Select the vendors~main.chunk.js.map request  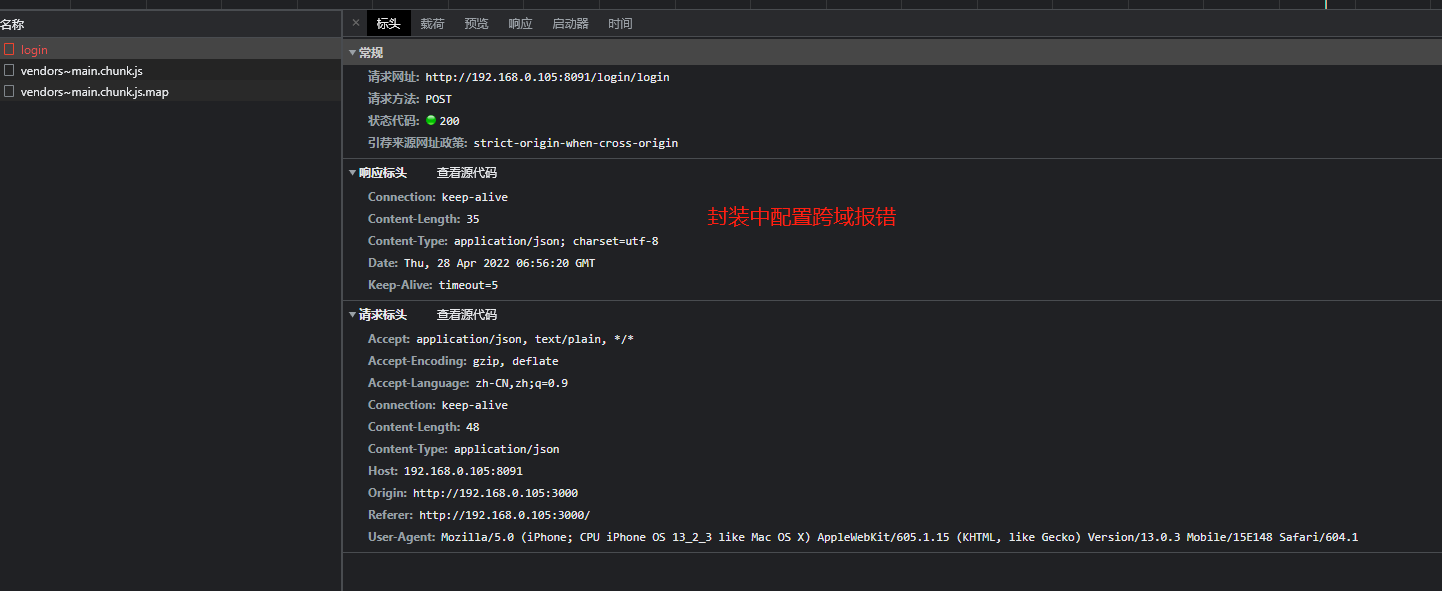pos(170,92)
